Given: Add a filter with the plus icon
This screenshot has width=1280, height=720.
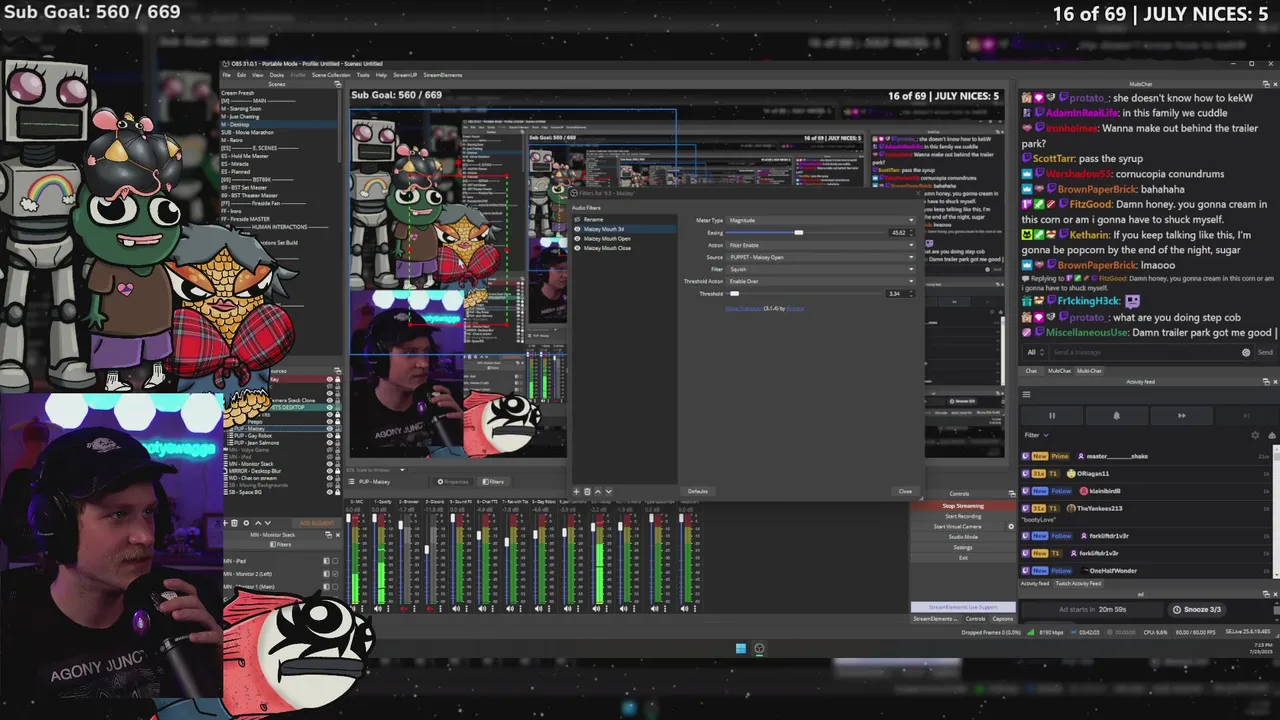Looking at the screenshot, I should click(576, 491).
